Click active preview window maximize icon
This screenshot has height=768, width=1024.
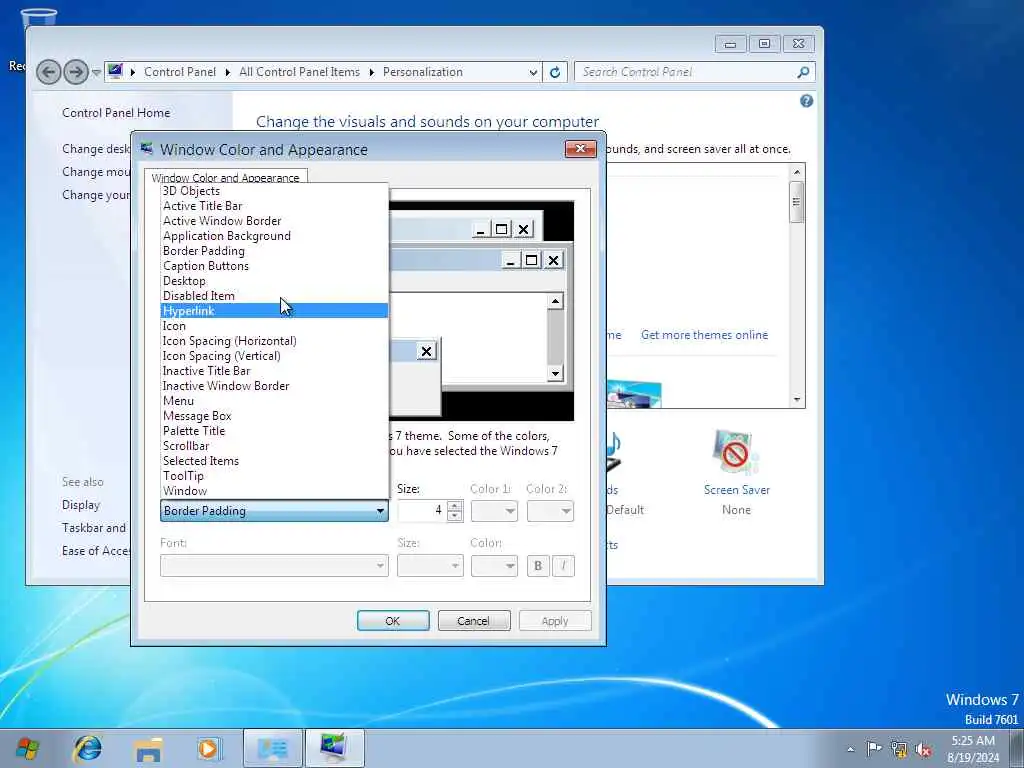532,261
